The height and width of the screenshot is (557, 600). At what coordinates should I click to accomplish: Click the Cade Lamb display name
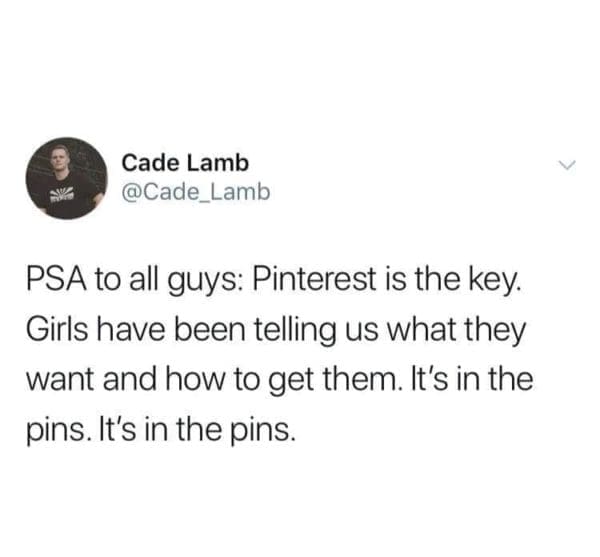[x=185, y=163]
